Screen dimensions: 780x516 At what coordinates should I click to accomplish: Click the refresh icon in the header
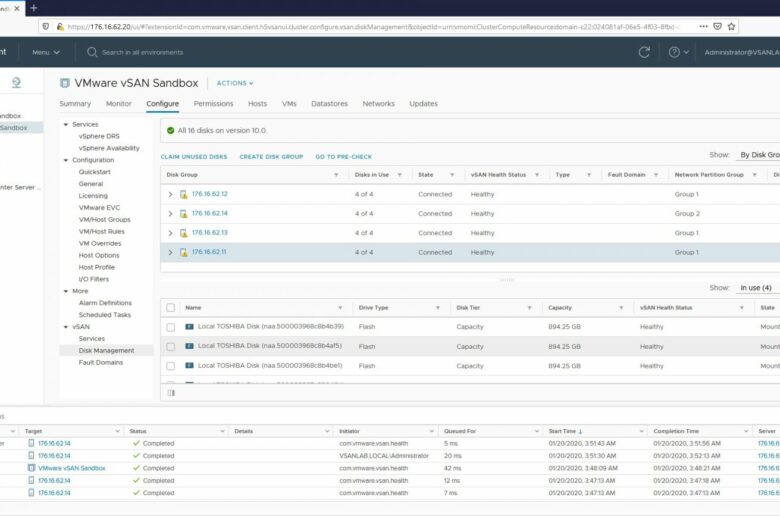[x=644, y=52]
